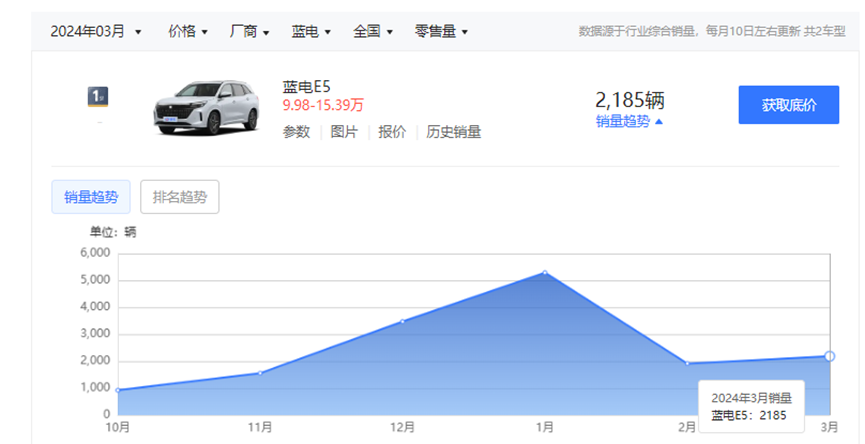The width and height of the screenshot is (865, 444).
Task: Expand the 价格 filter dropdown
Action: tap(188, 31)
